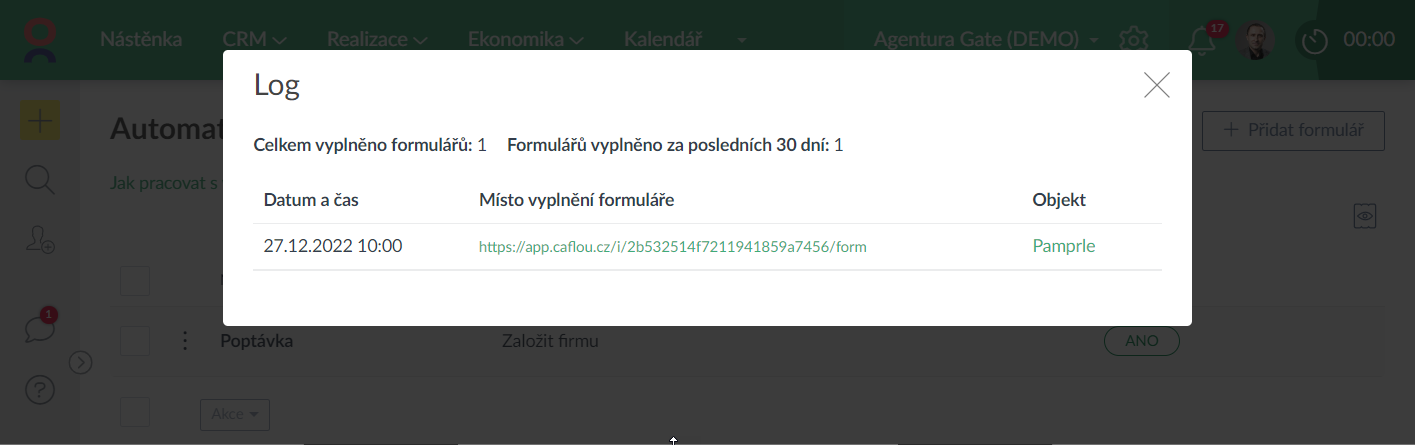Expand the CRM menu dropdown
This screenshot has height=445, width=1415.
pos(255,40)
